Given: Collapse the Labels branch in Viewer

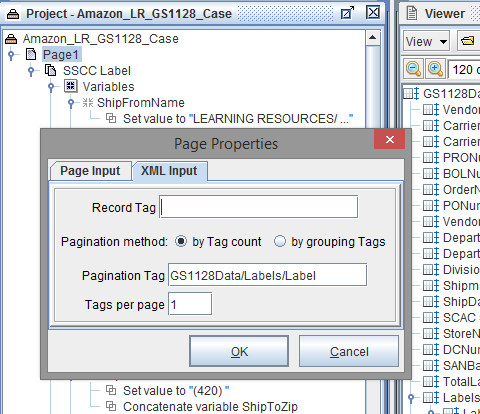Looking at the screenshot, I should 411,398.
